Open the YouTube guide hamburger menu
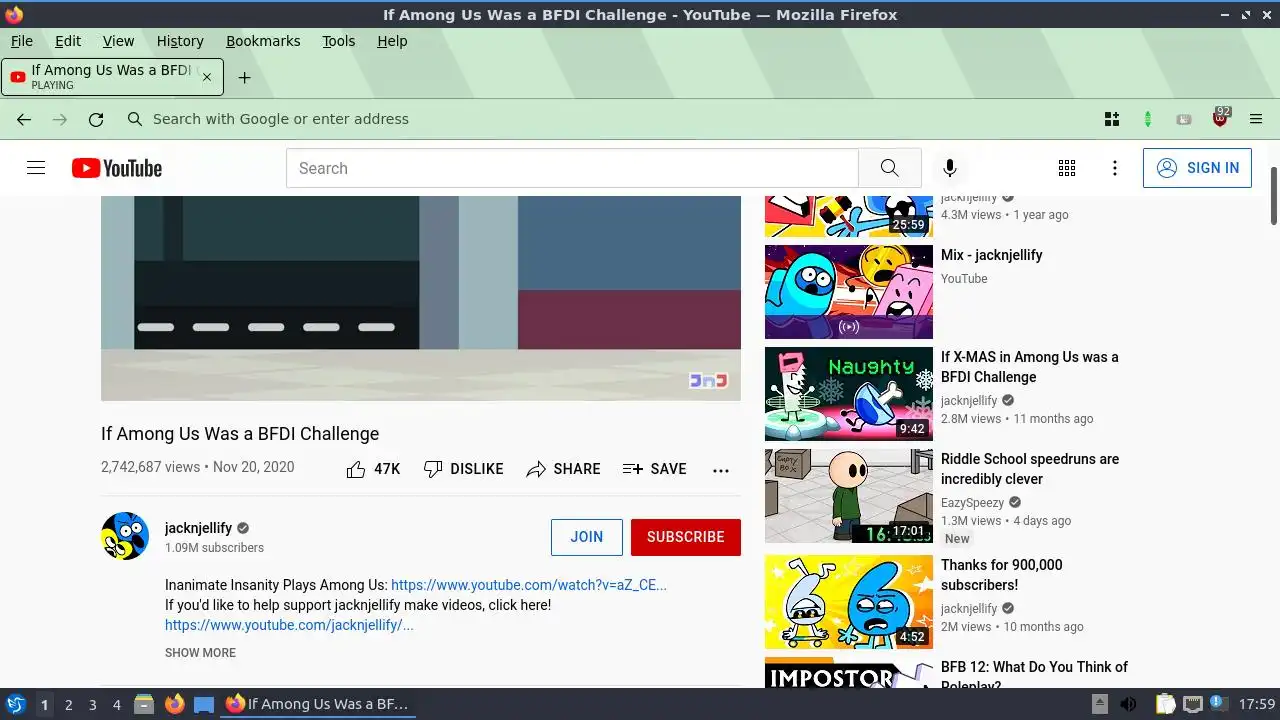This screenshot has height=720, width=1280. 36,168
